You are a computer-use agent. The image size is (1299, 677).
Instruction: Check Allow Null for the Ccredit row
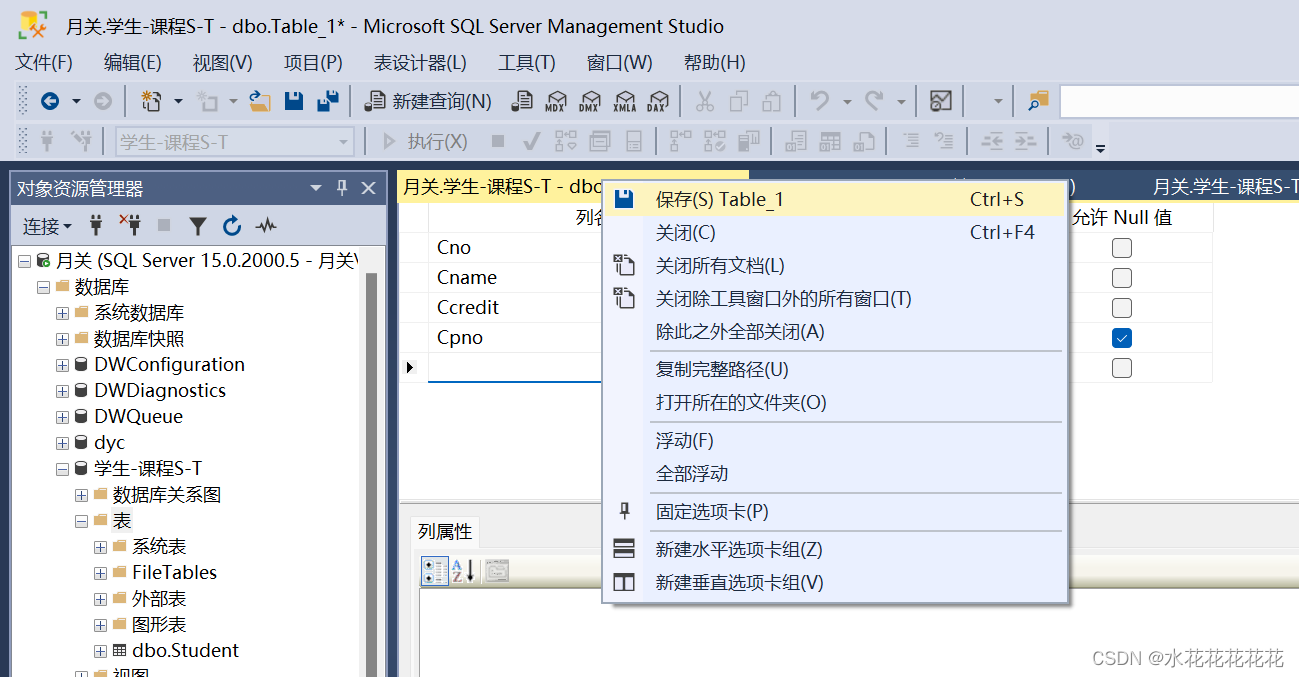point(1122,308)
